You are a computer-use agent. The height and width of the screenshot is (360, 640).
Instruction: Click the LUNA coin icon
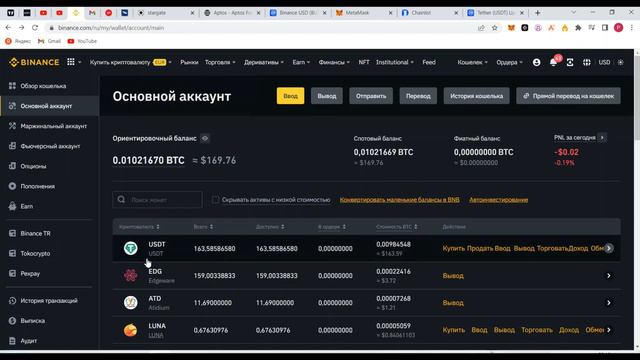point(131,330)
